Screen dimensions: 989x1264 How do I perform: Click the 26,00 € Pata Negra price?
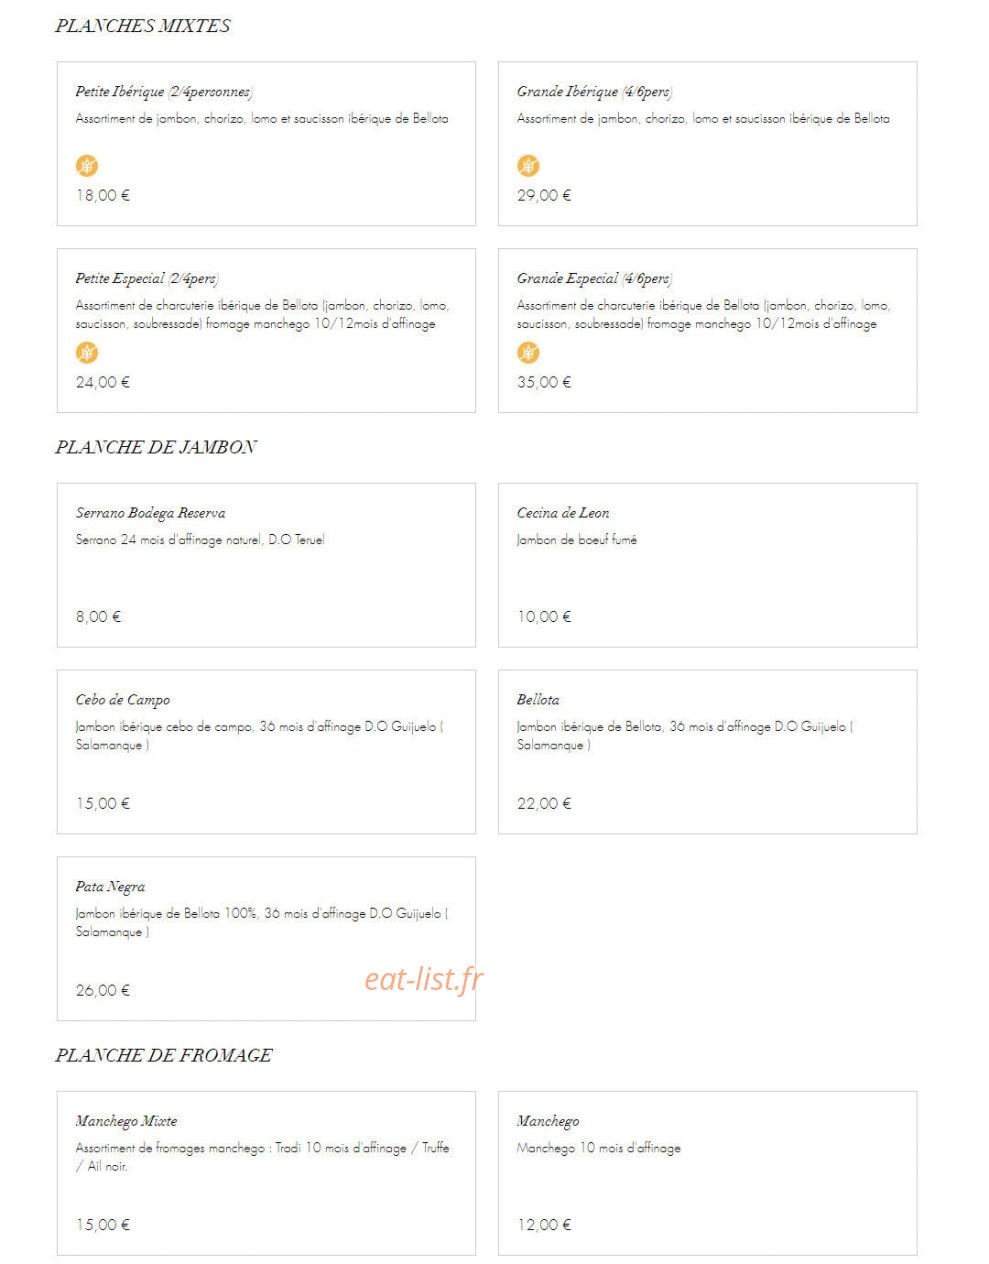tap(103, 990)
